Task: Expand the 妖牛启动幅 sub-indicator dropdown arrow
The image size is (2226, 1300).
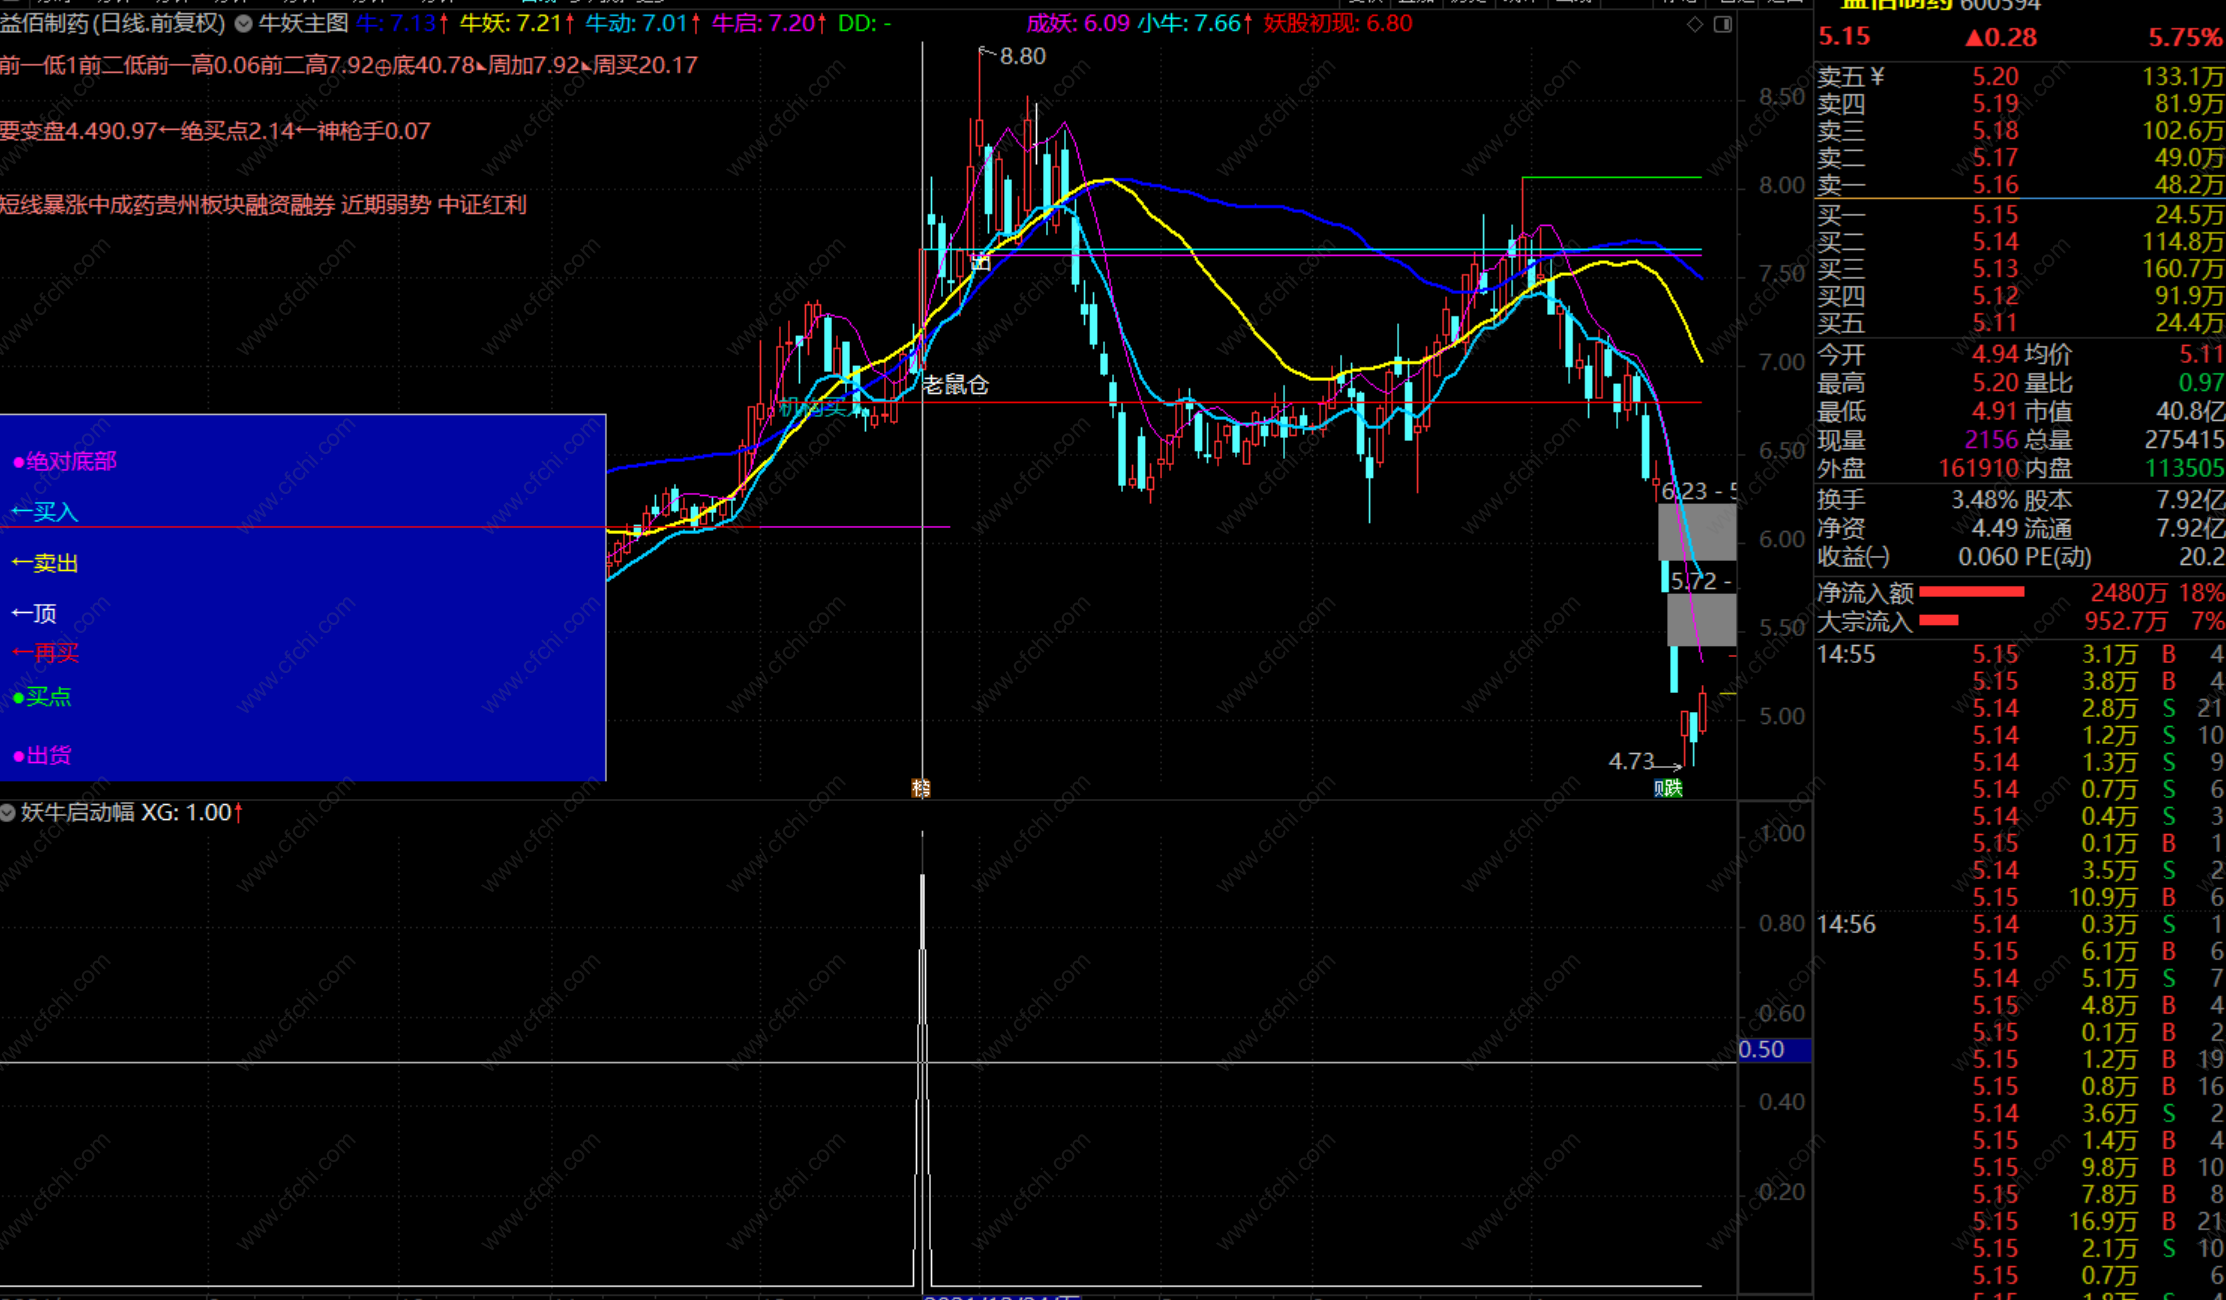Action: point(8,813)
